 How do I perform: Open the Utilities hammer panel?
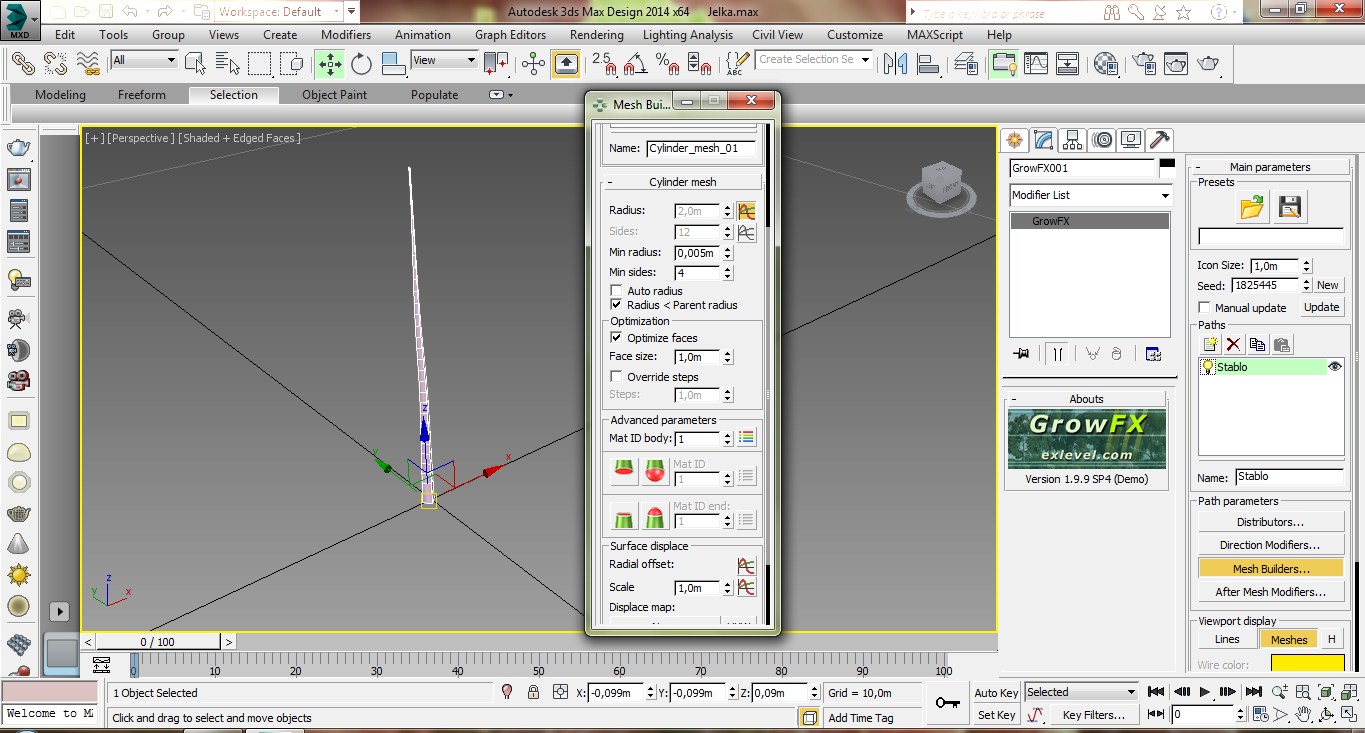click(x=1160, y=140)
